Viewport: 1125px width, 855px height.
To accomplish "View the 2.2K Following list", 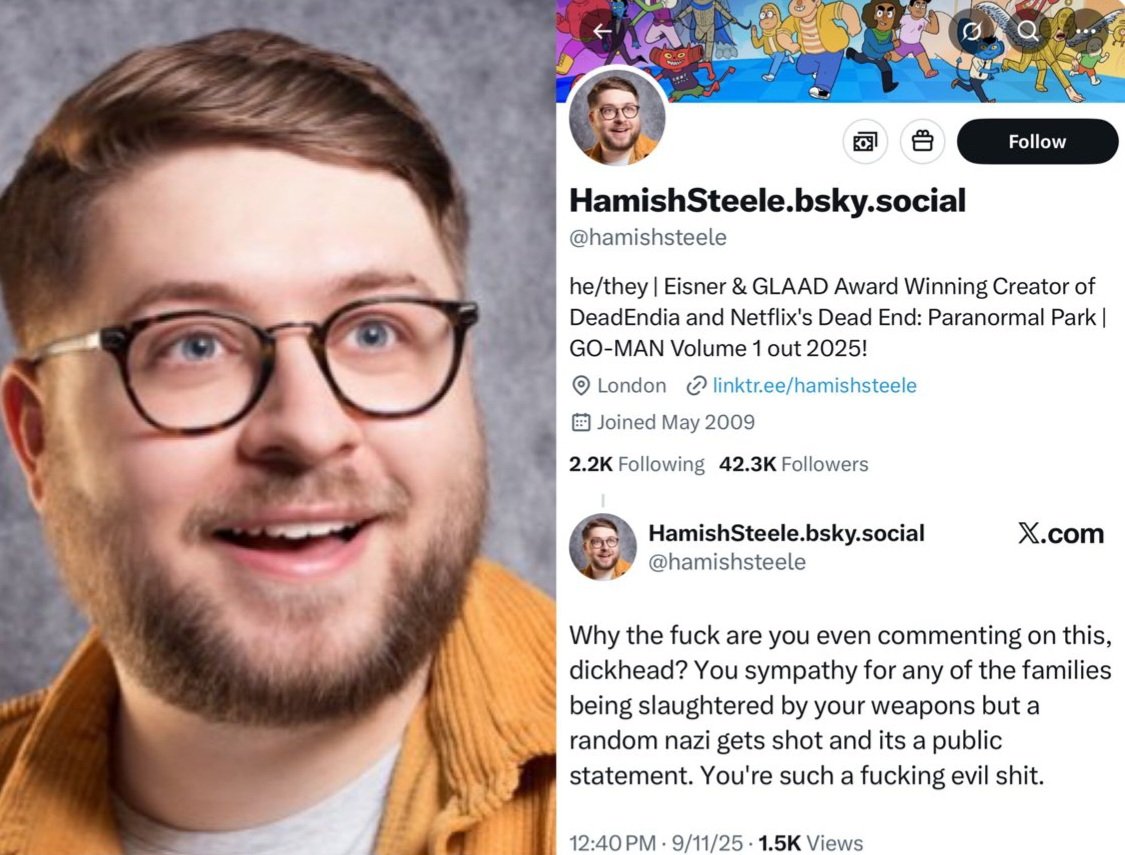I will [x=636, y=464].
